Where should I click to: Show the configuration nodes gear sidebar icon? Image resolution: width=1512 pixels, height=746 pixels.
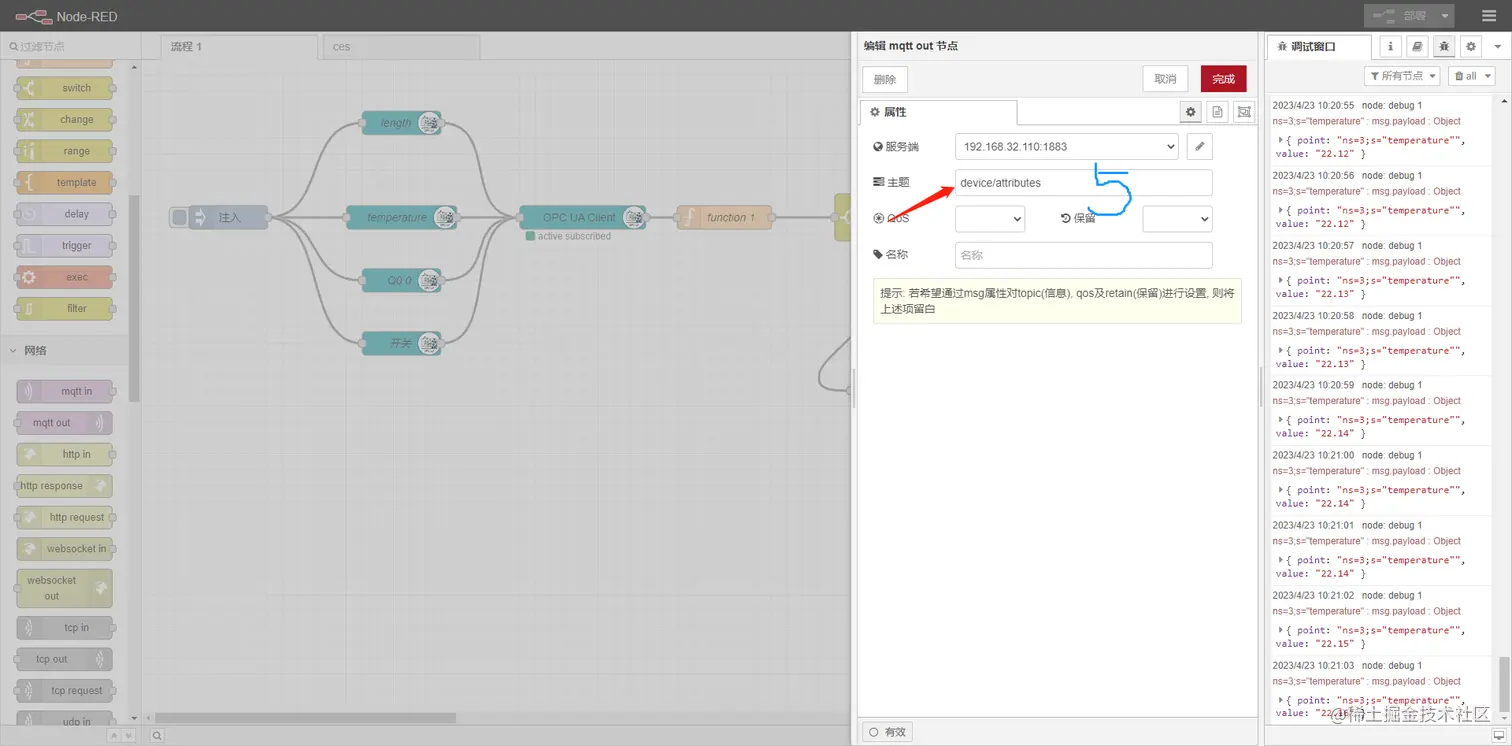tap(1471, 46)
